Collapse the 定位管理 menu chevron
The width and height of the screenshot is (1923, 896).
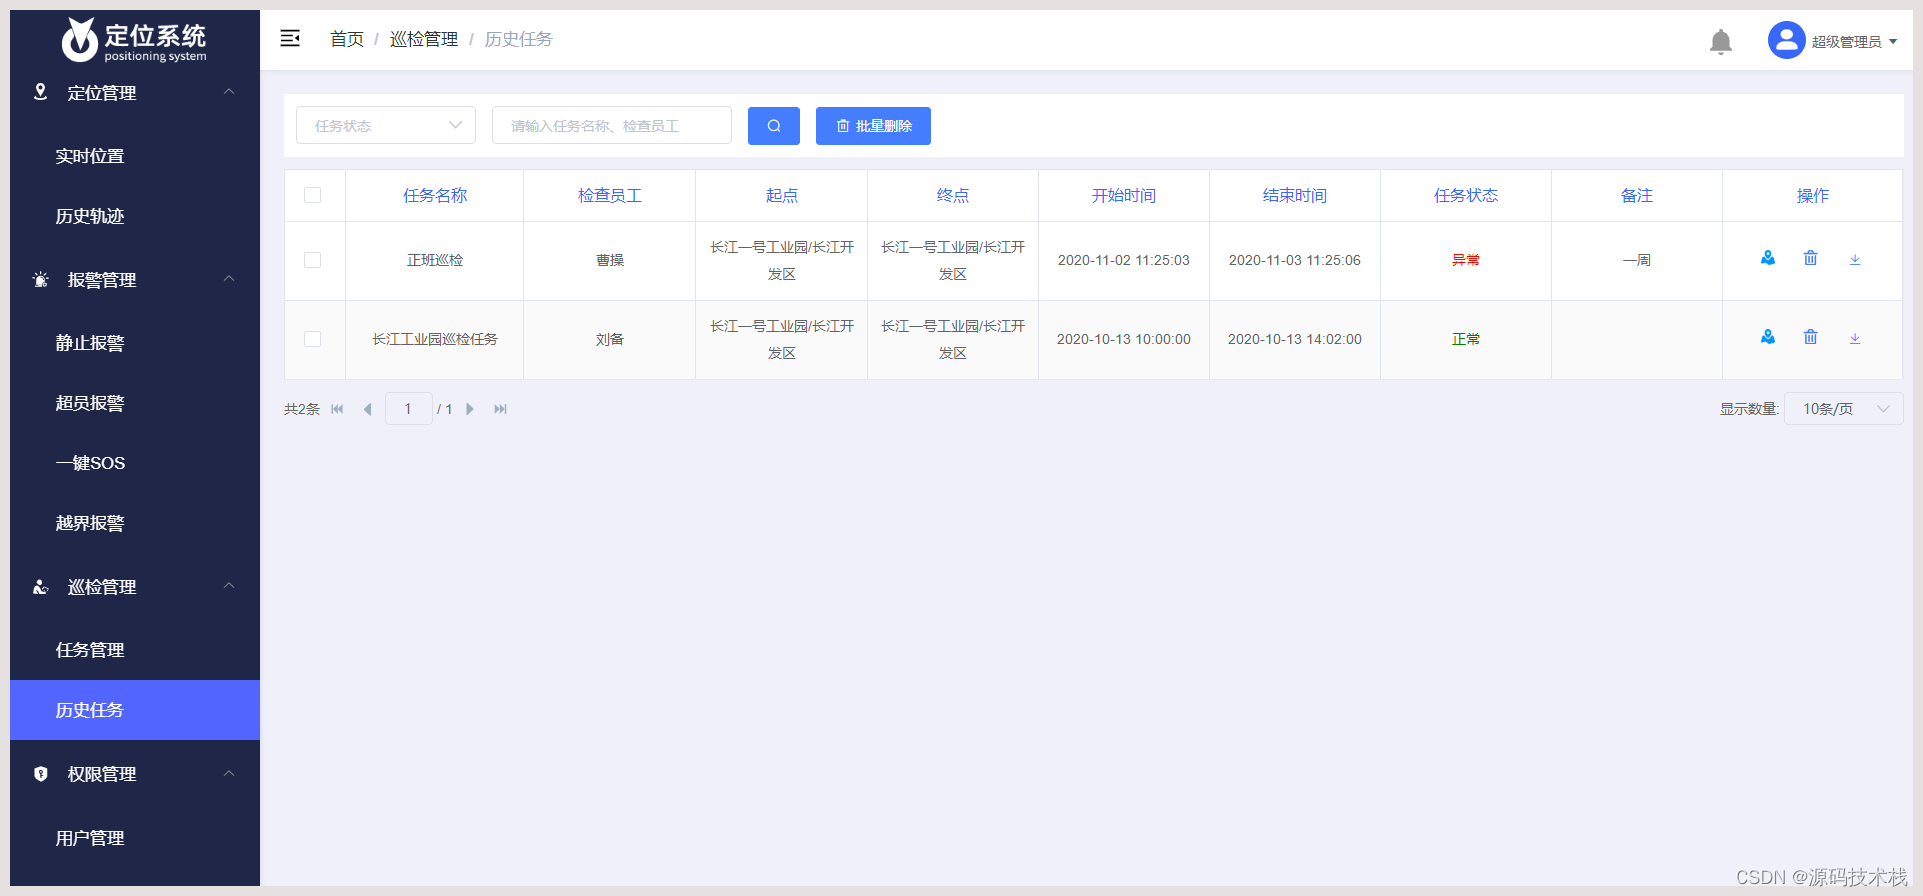point(229,92)
